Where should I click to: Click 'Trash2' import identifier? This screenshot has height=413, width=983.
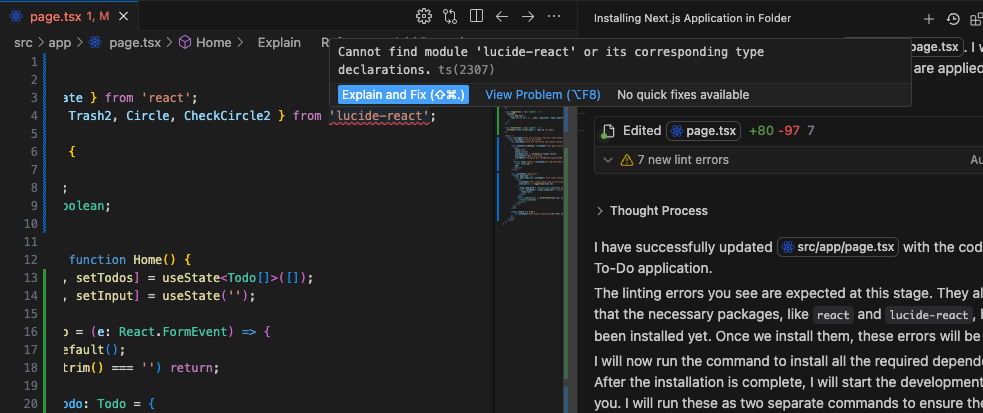pyautogui.click(x=90, y=116)
